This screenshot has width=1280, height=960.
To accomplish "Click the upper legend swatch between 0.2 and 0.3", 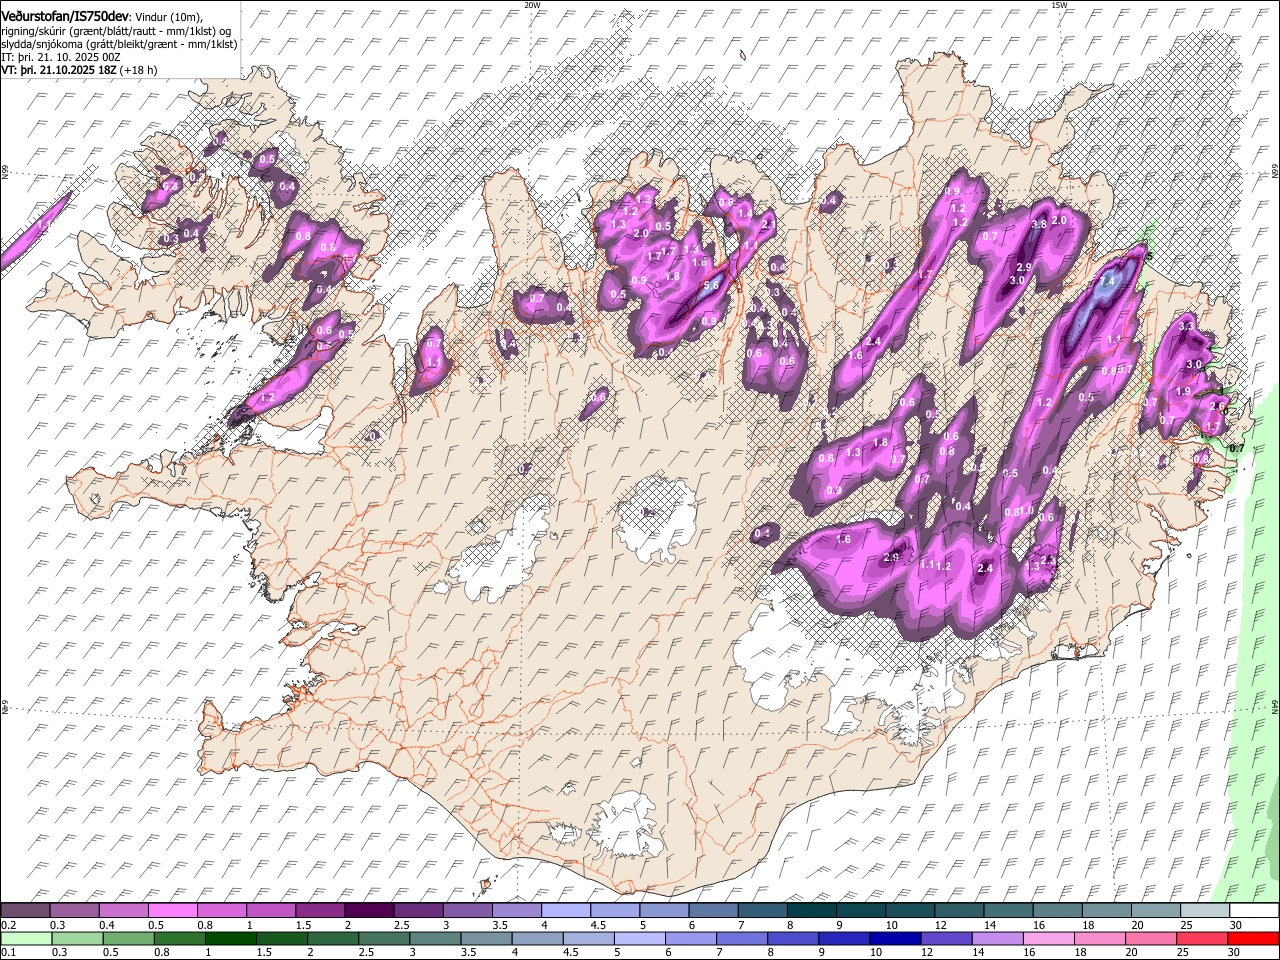I will coord(27,910).
